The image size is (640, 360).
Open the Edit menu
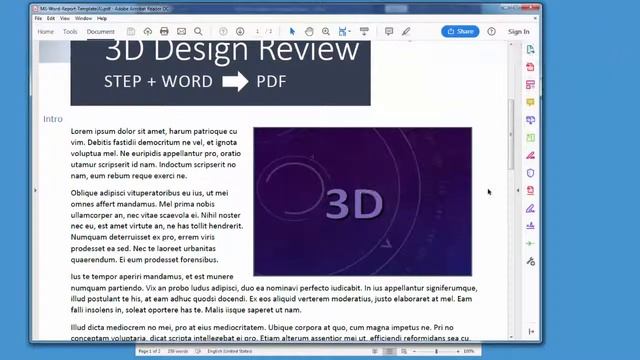(51, 18)
